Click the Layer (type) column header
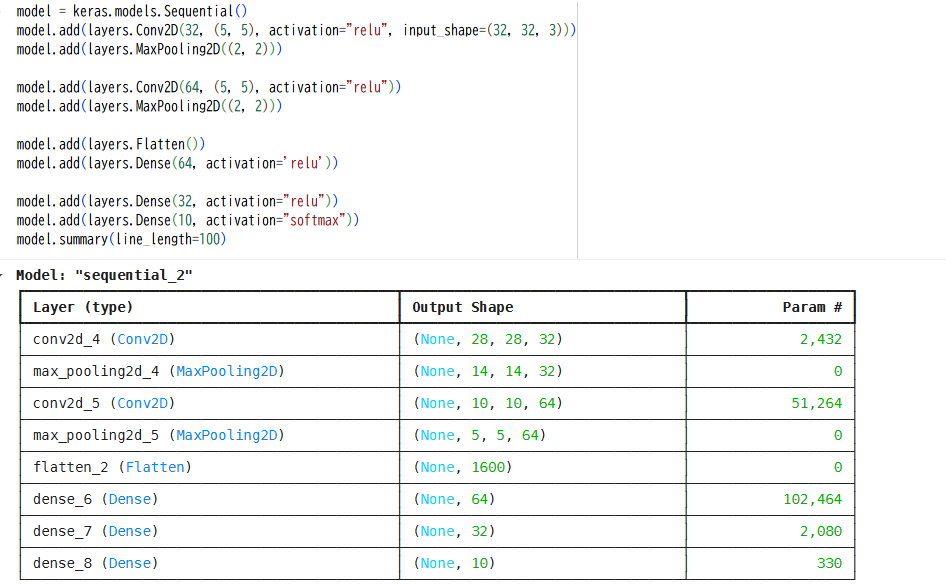 pos(83,307)
